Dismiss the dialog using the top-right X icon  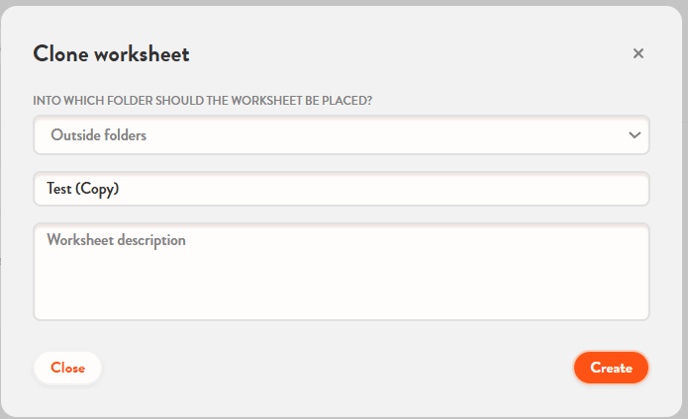point(638,54)
